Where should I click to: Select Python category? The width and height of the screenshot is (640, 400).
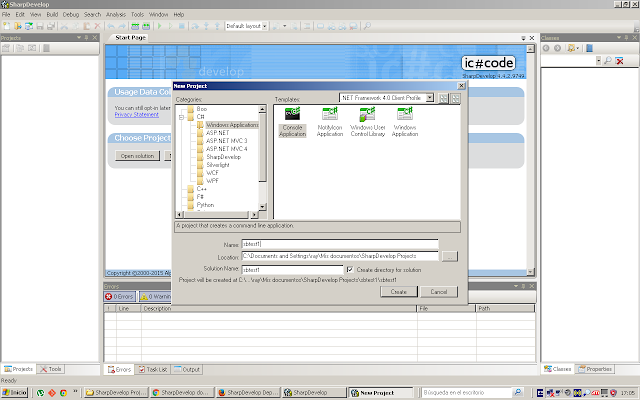point(205,205)
